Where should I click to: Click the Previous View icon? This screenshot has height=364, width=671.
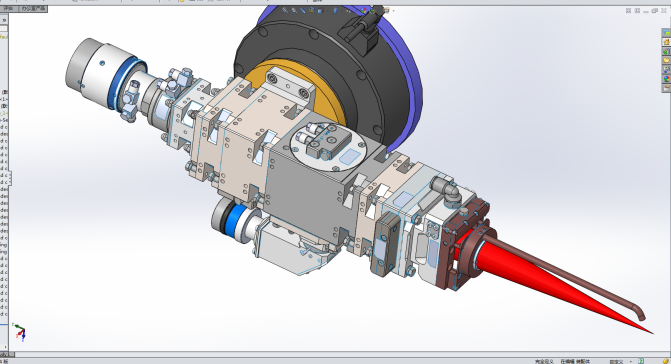[x=303, y=10]
